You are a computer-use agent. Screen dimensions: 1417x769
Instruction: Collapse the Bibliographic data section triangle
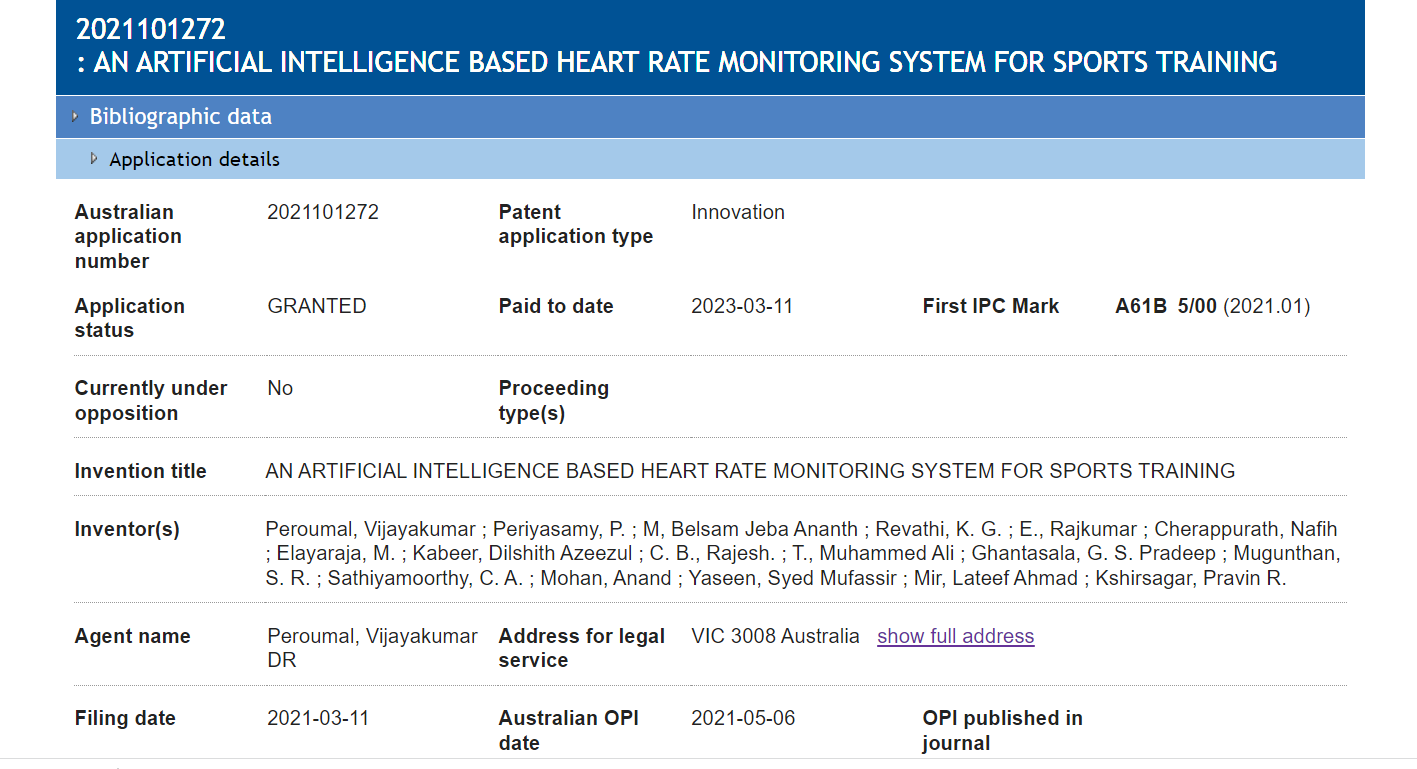[75, 117]
